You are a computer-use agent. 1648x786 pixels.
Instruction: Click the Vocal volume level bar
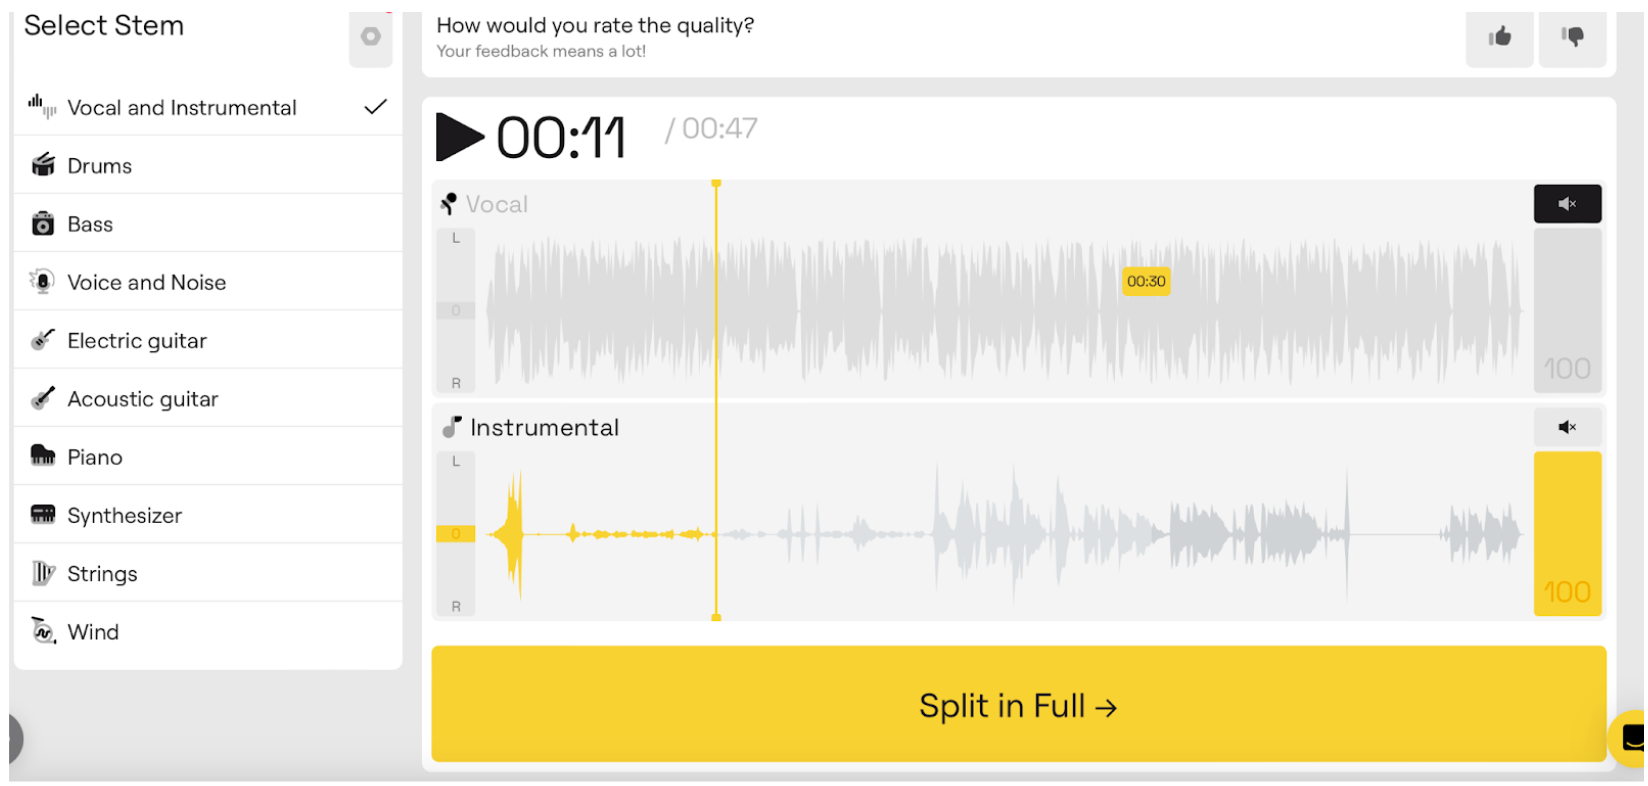pyautogui.click(x=1567, y=310)
